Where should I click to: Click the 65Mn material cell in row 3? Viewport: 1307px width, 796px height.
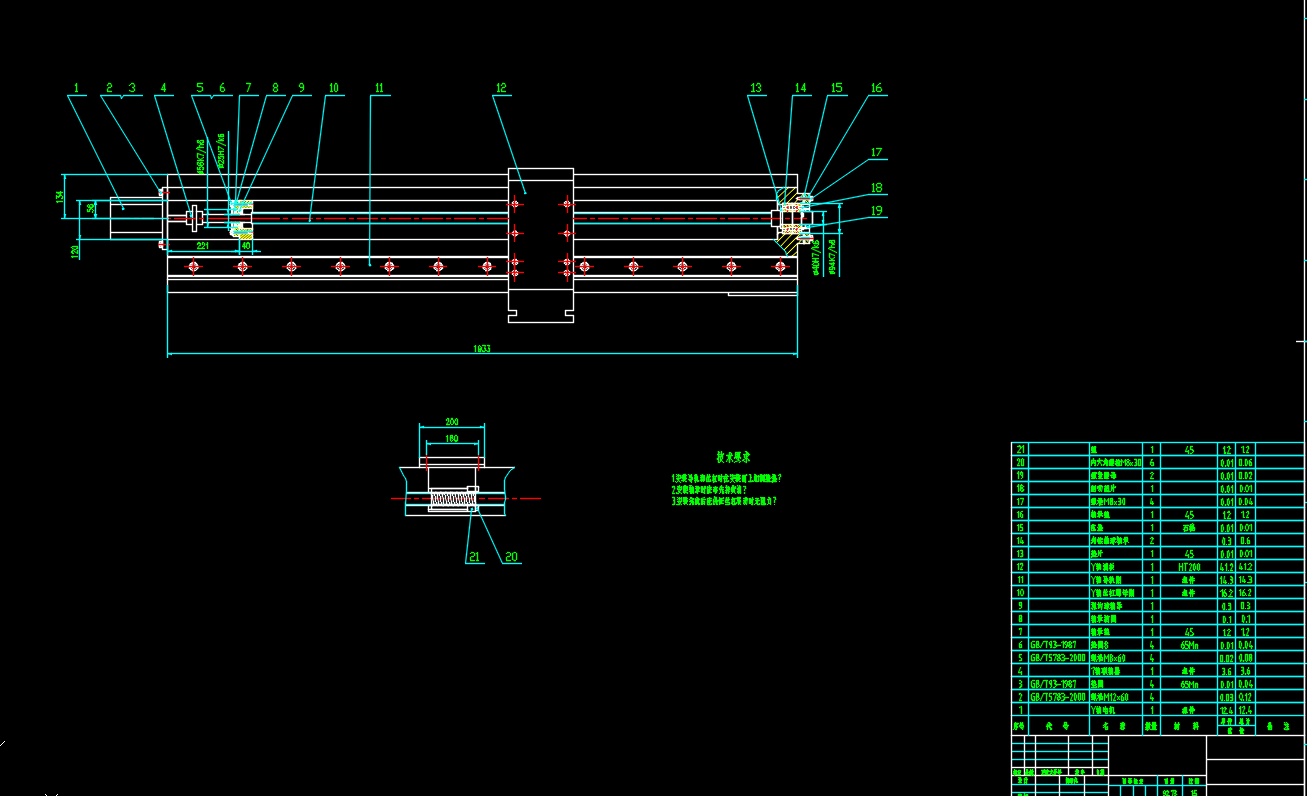pyautogui.click(x=1188, y=684)
